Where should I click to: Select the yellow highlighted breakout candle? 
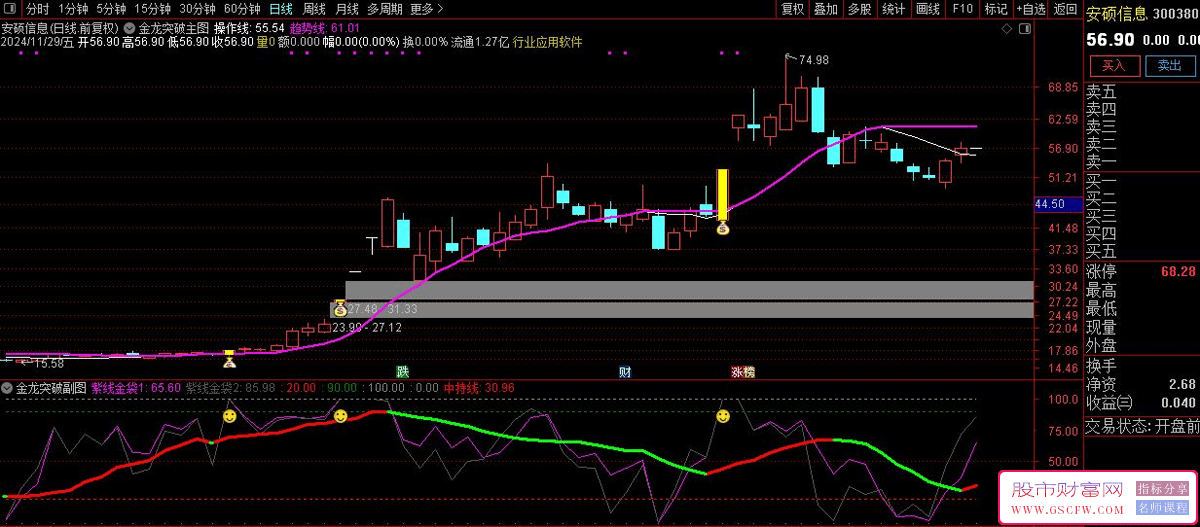722,194
